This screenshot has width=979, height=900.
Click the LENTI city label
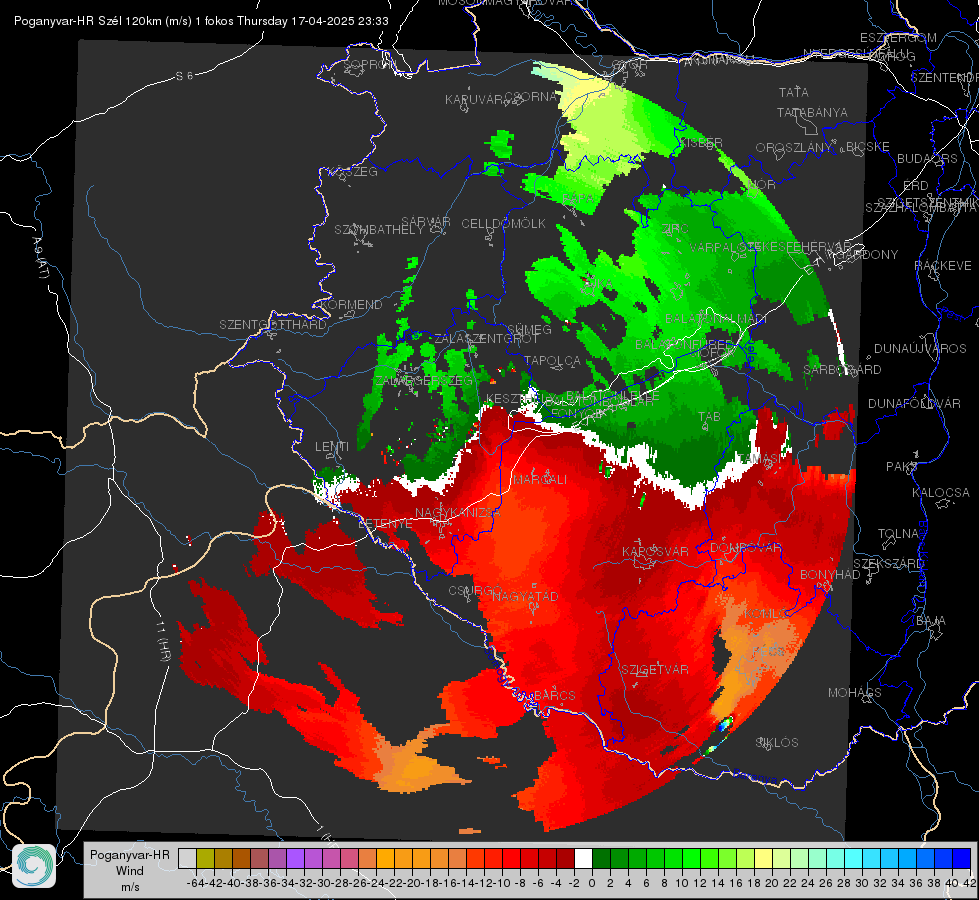[x=332, y=447]
